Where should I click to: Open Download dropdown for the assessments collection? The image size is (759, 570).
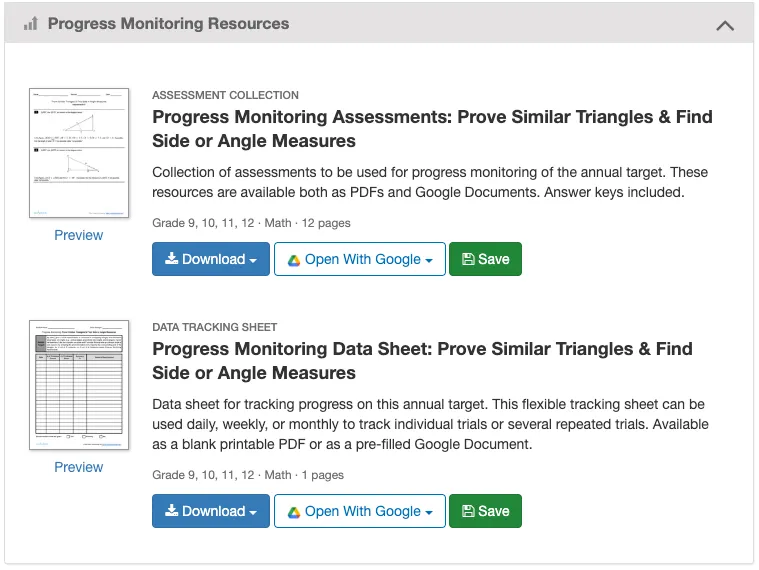pyautogui.click(x=211, y=259)
